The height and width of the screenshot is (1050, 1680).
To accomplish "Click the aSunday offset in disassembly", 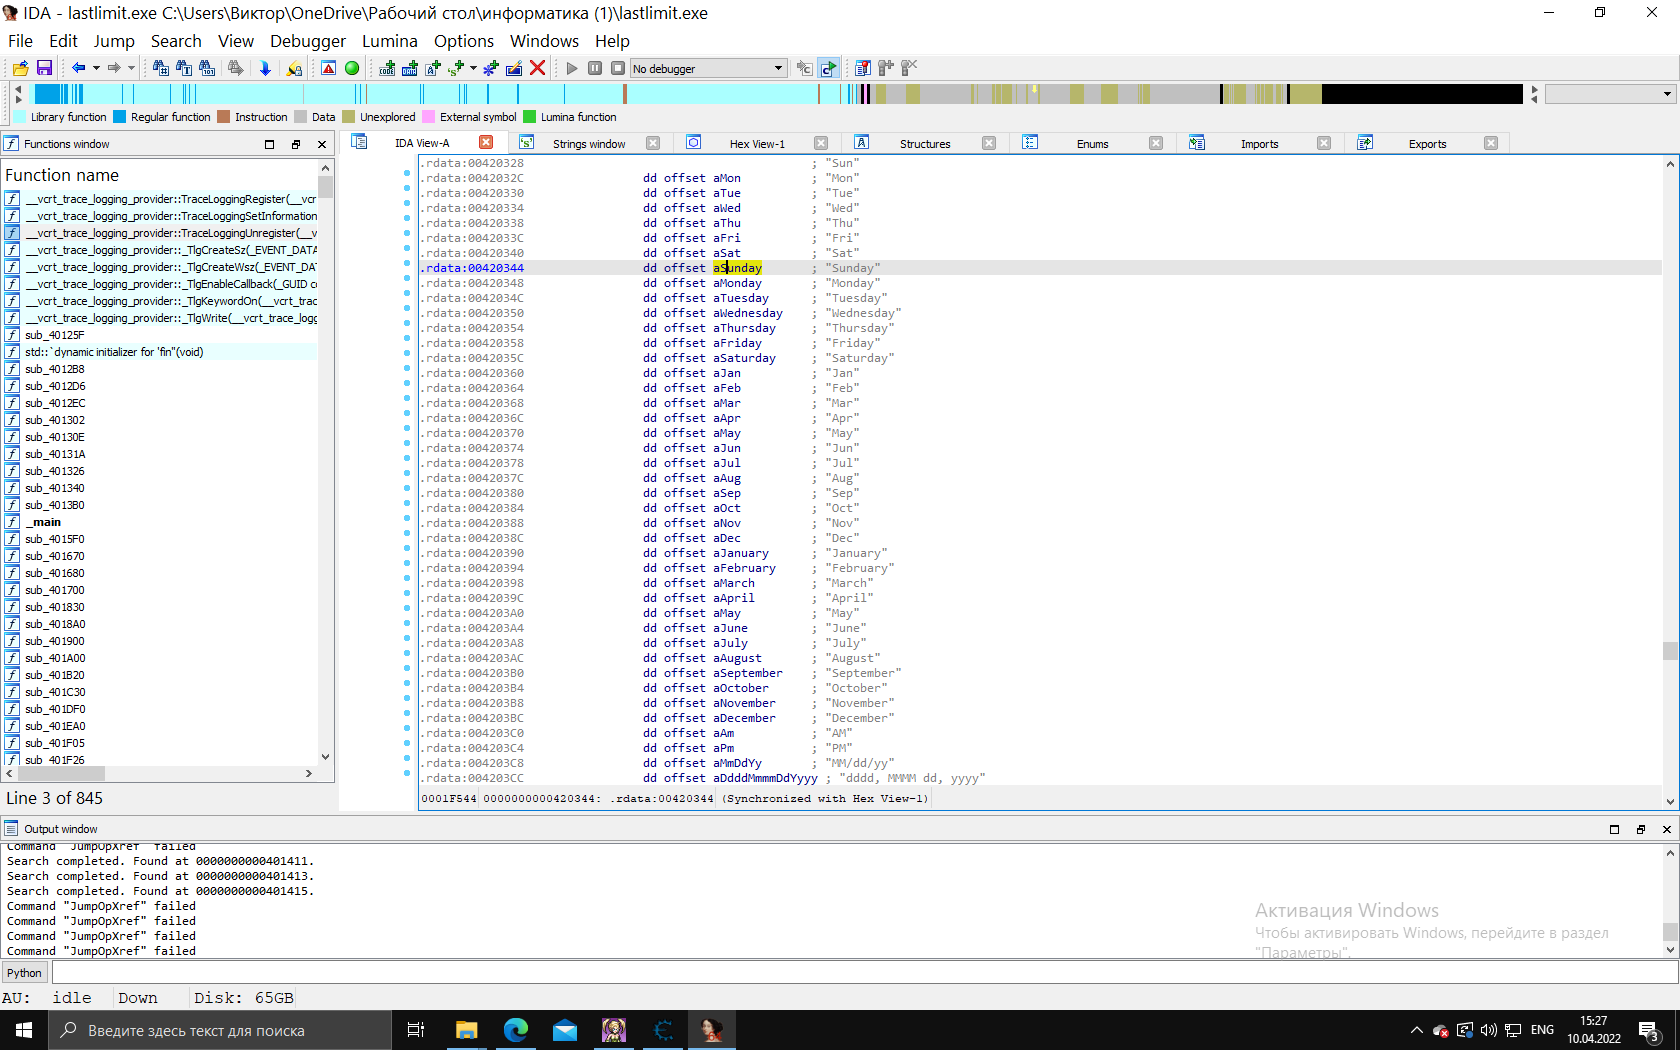I will pyautogui.click(x=737, y=268).
